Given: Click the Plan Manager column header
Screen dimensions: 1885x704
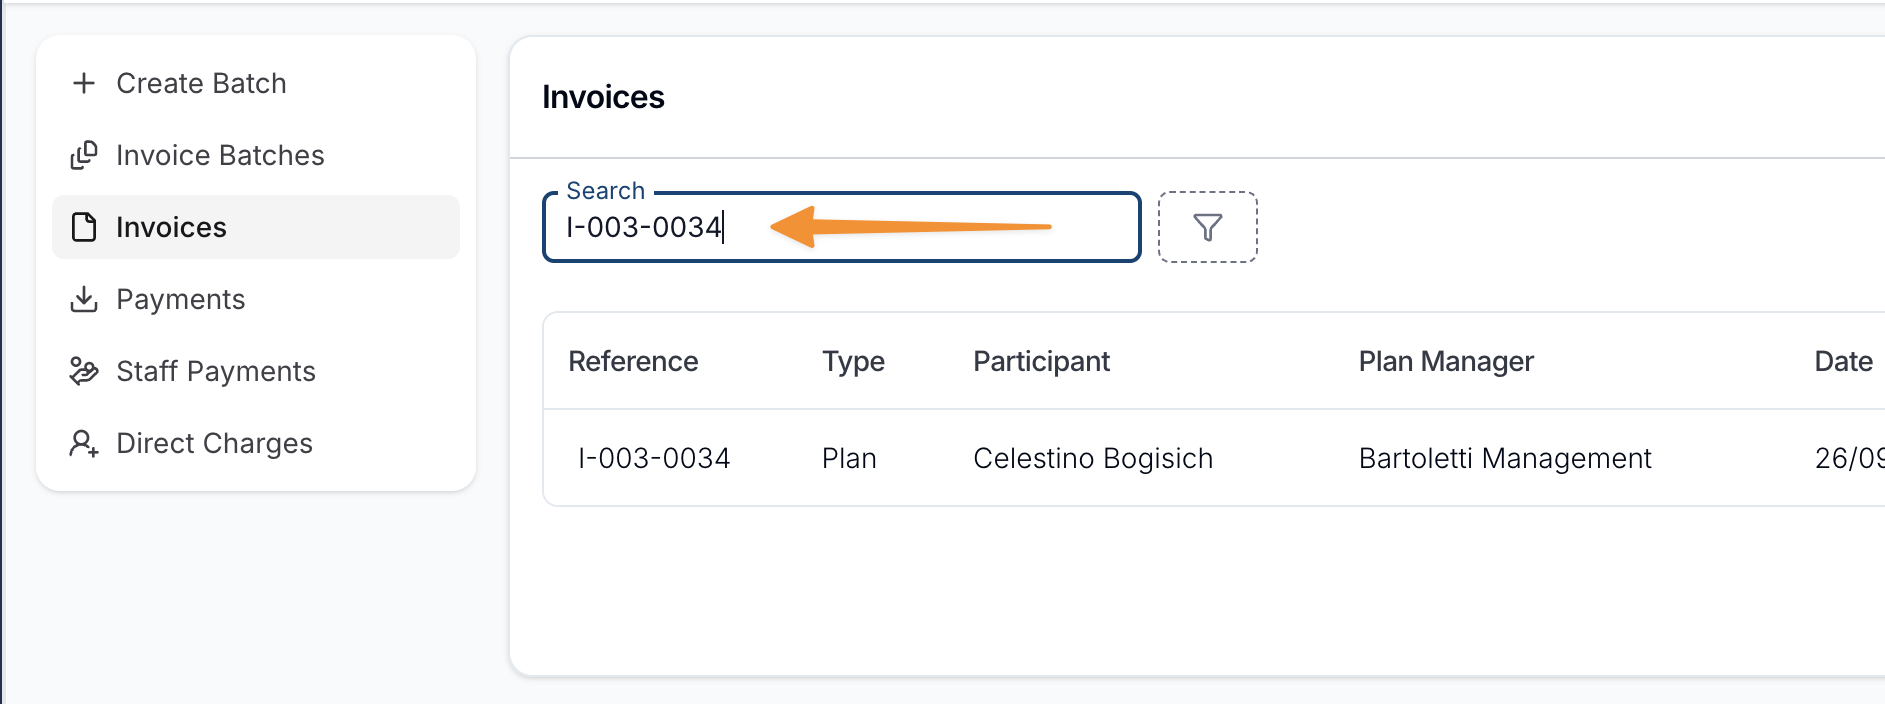Looking at the screenshot, I should tap(1445, 361).
